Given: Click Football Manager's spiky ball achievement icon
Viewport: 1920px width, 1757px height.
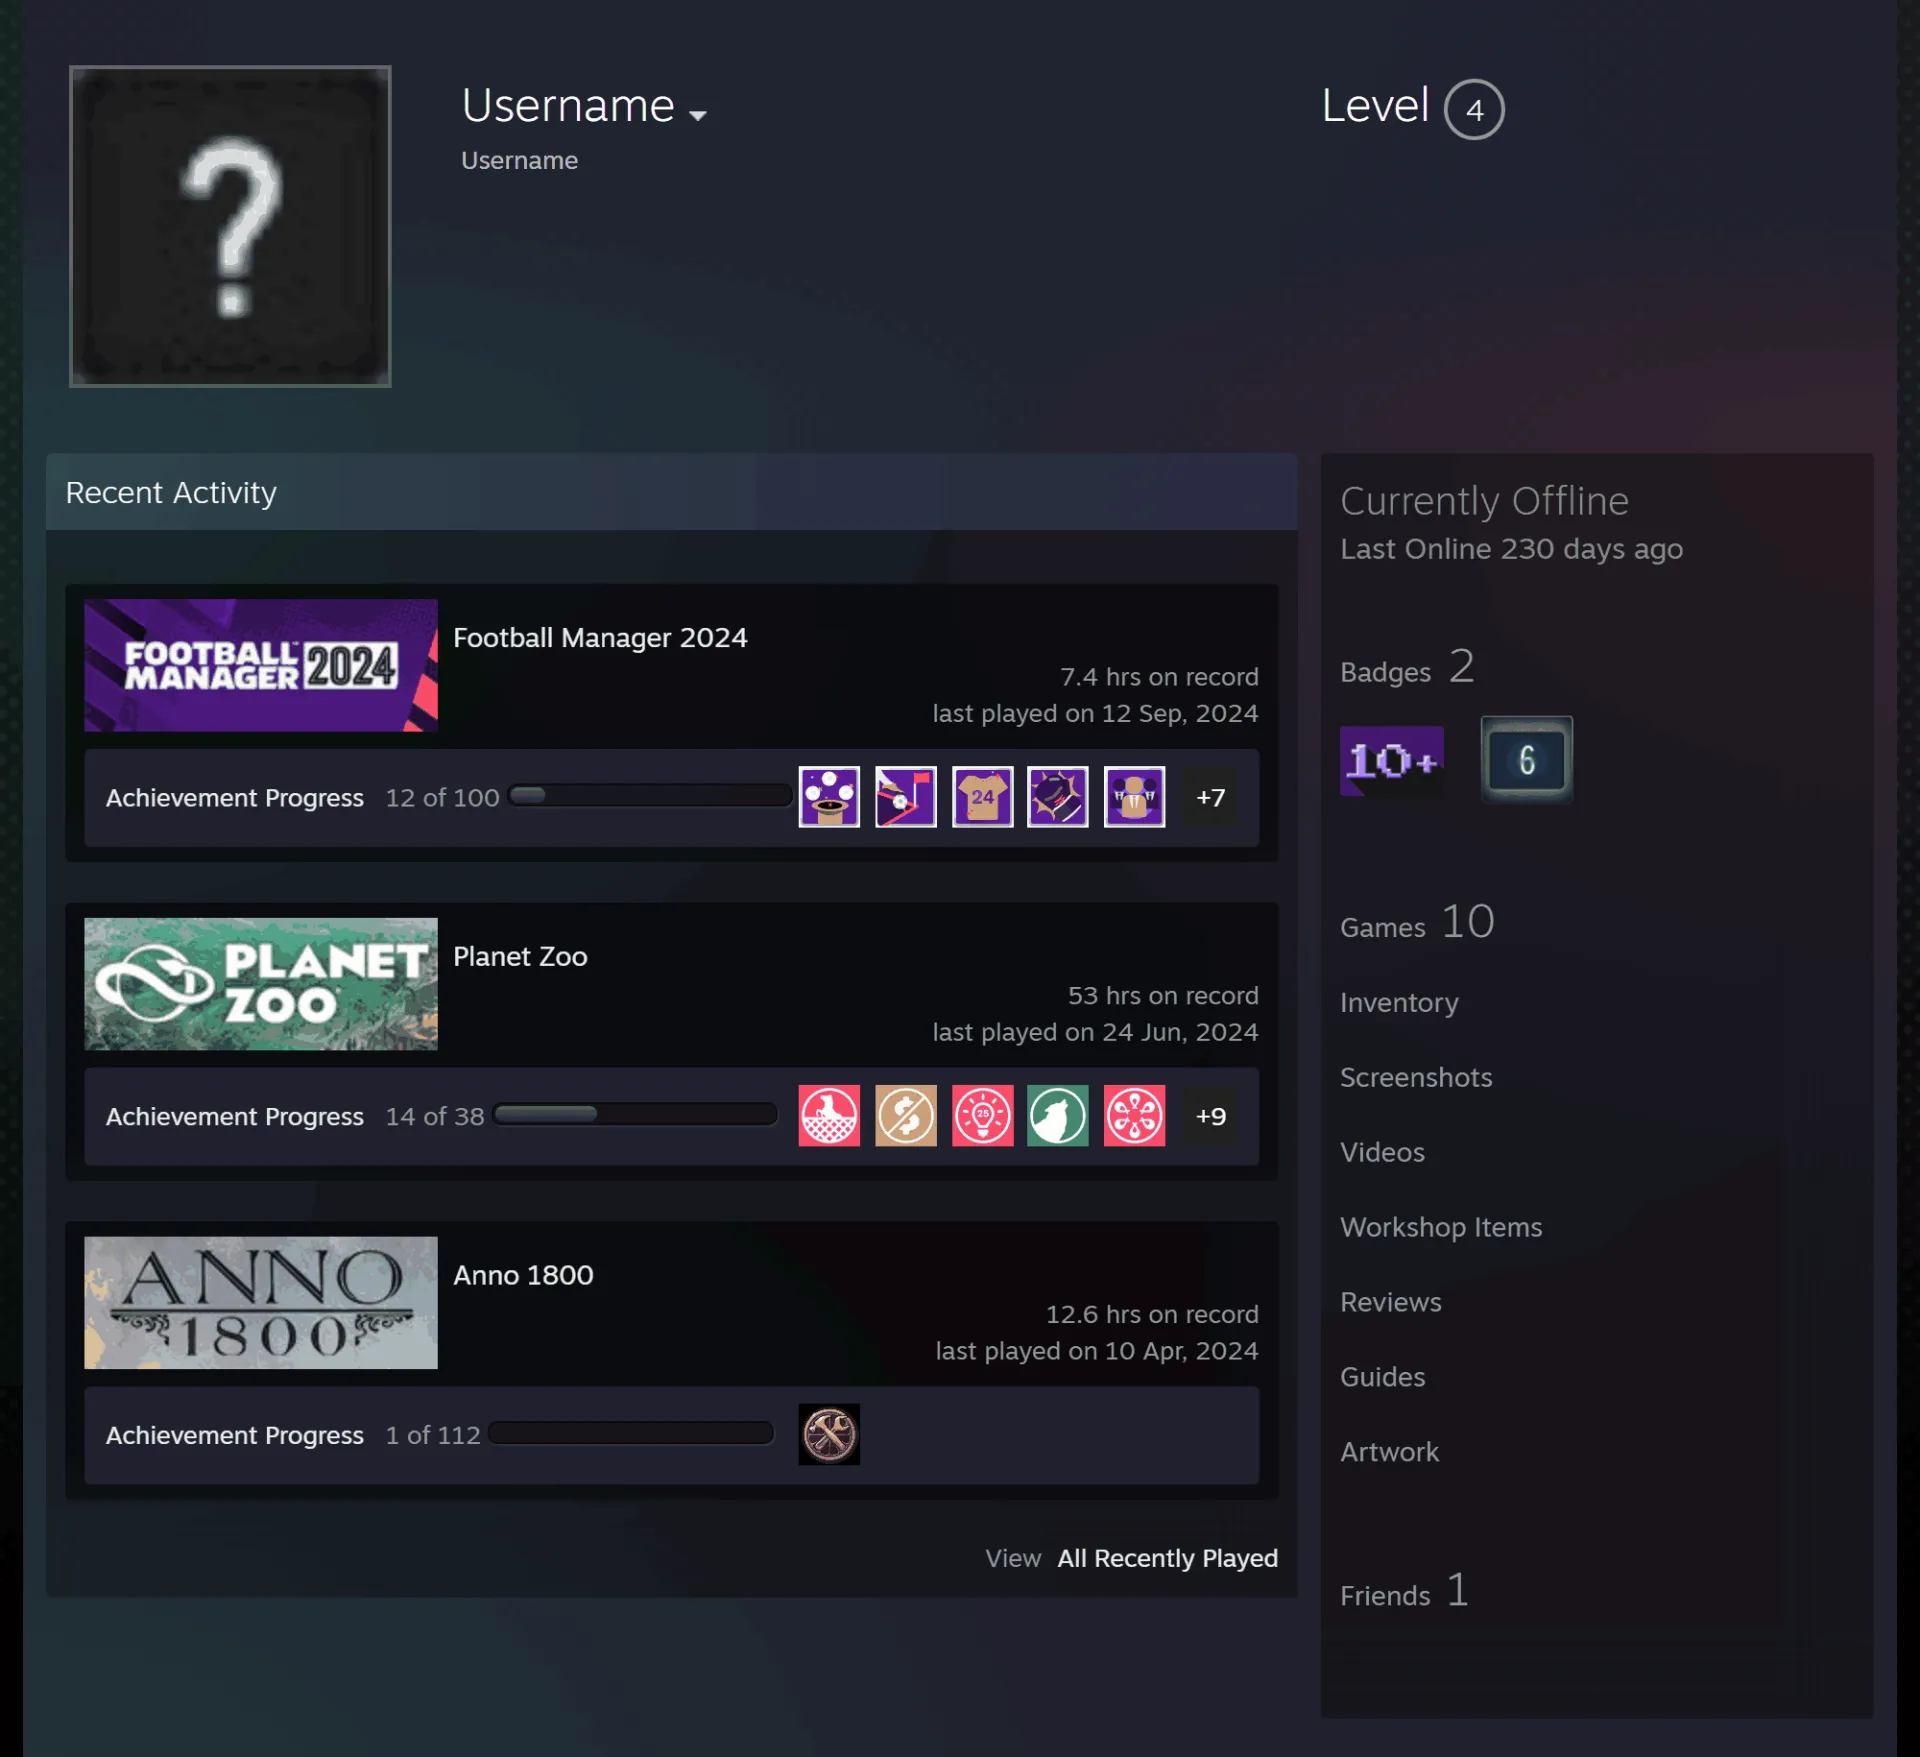Looking at the screenshot, I should coord(1058,797).
